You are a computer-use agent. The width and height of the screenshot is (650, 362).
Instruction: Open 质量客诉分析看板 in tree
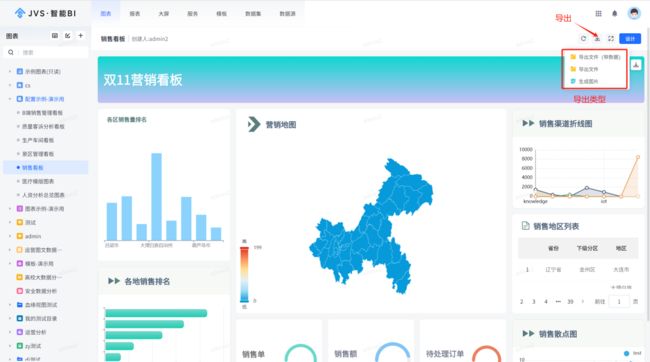point(43,126)
